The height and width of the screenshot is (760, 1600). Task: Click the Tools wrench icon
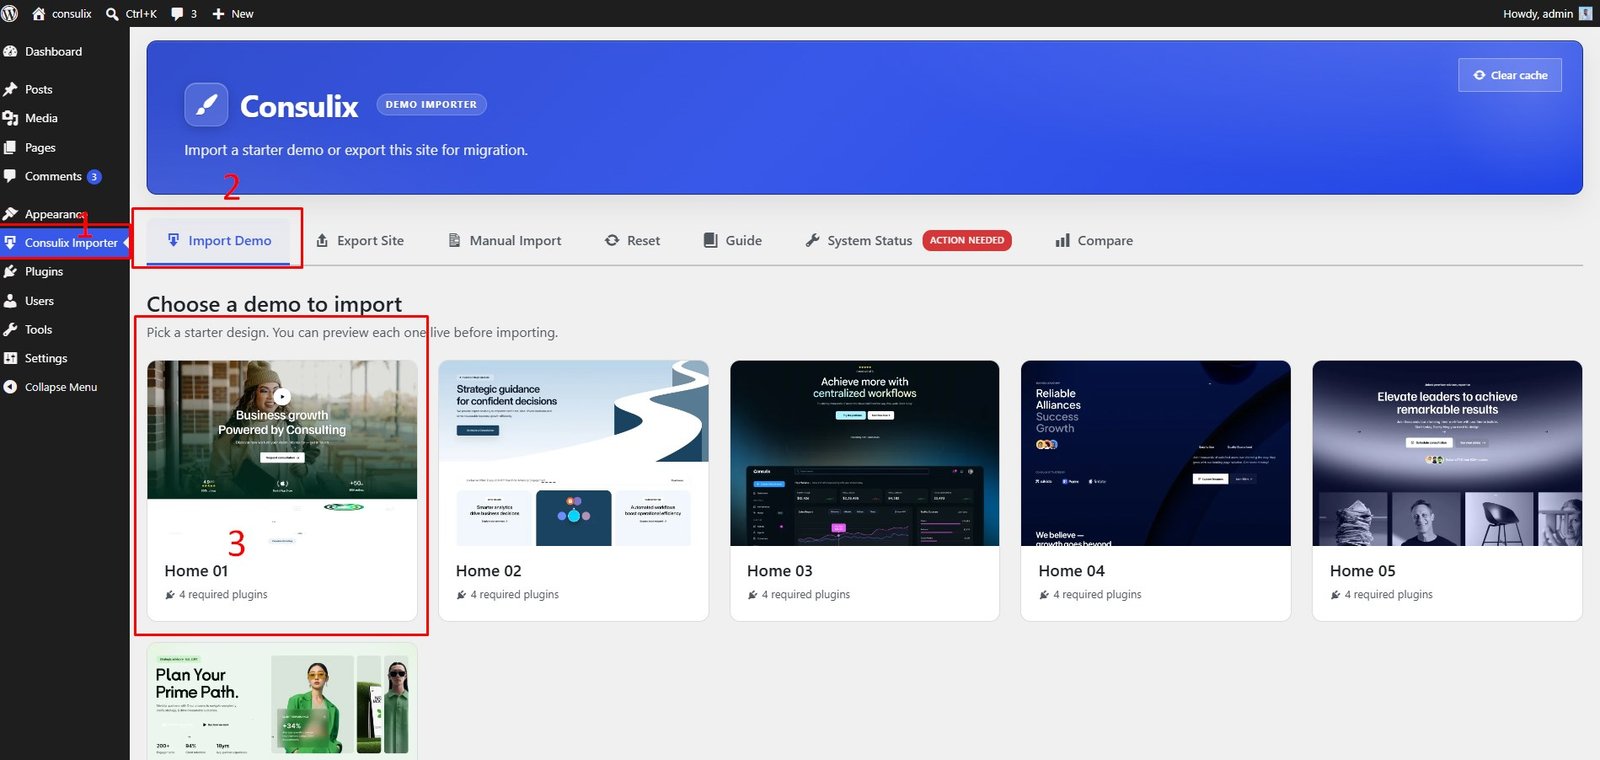pos(11,329)
